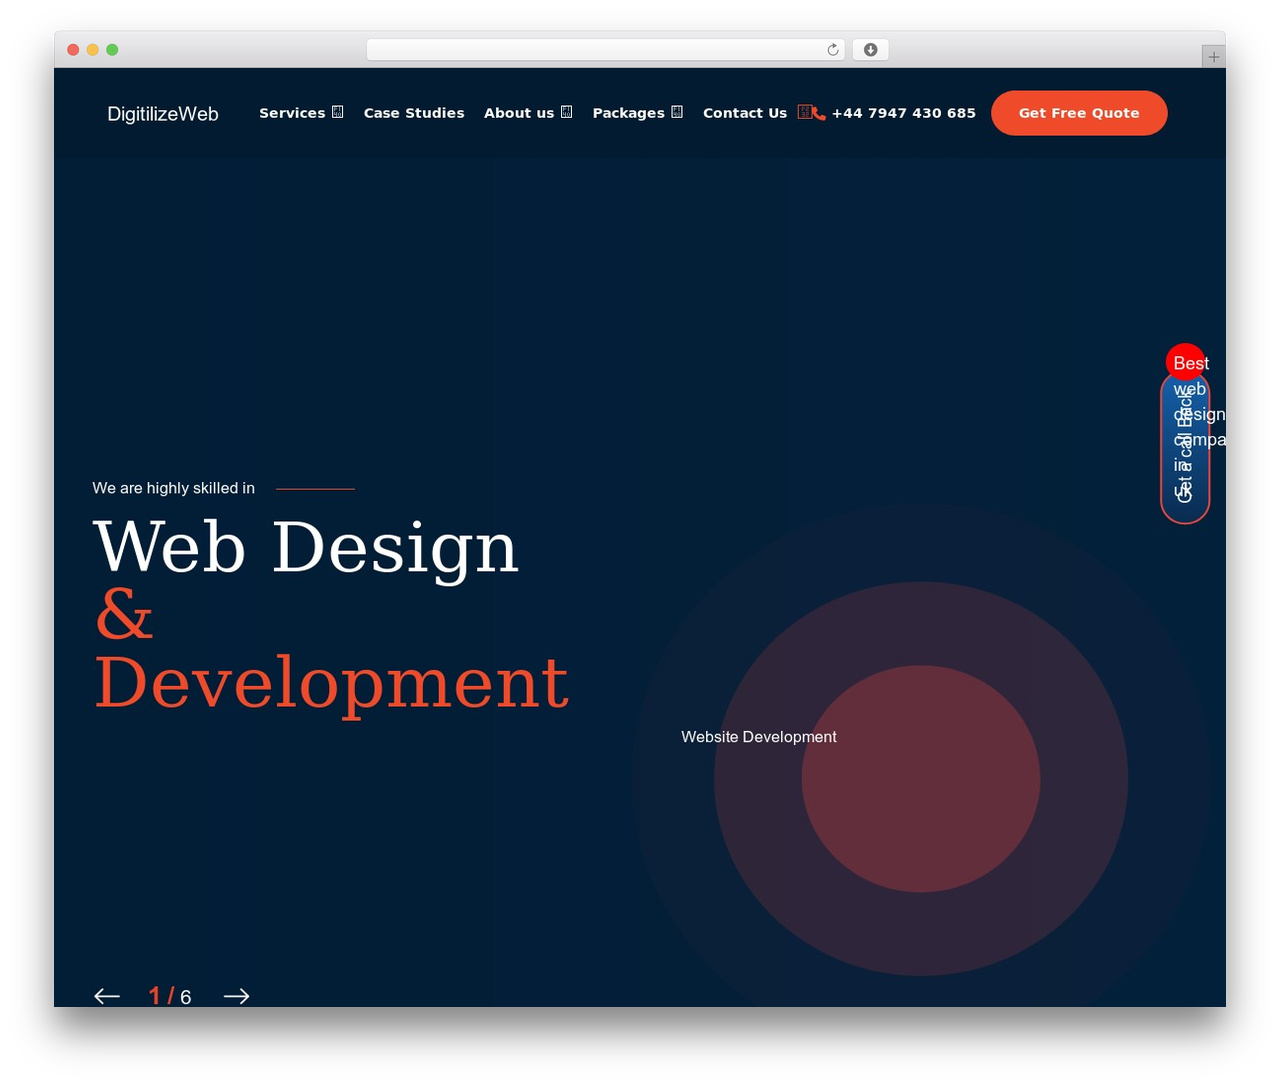Click the red phone icon
This screenshot has height=1084, width=1280.
819,114
